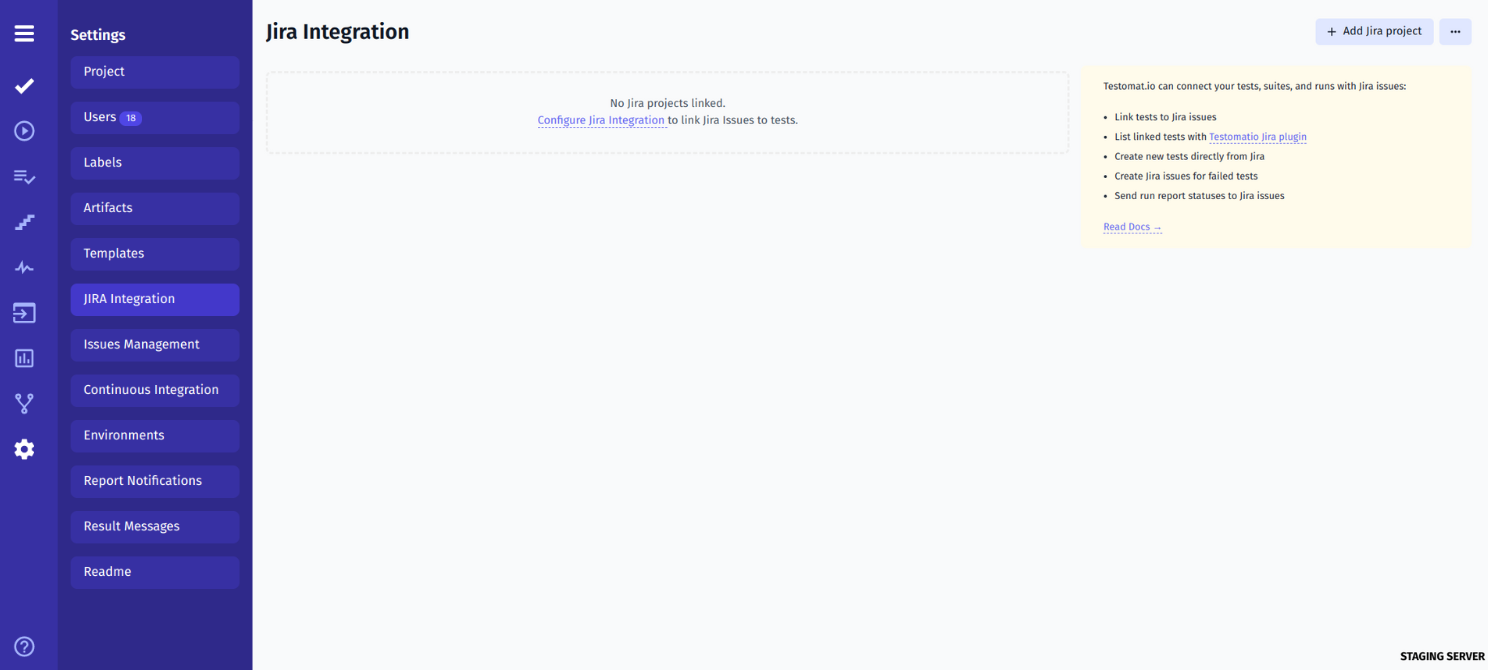Click Read Docs in the info panel

(x=1127, y=226)
